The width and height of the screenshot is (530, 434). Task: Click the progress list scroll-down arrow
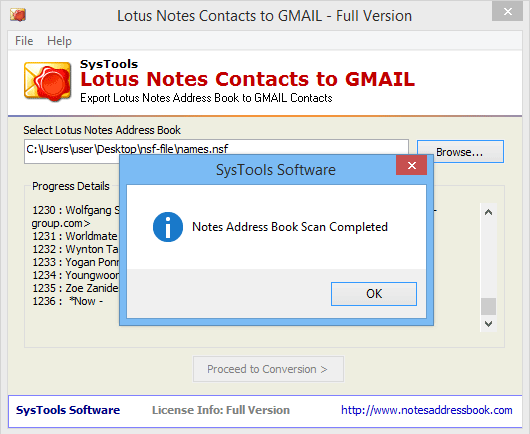coord(488,324)
